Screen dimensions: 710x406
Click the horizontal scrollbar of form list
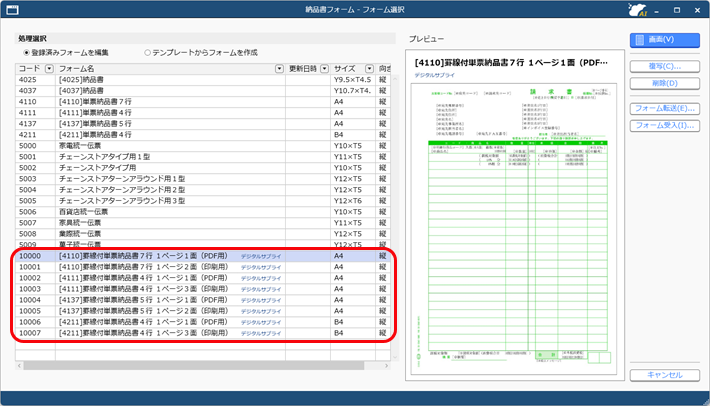tap(194, 366)
